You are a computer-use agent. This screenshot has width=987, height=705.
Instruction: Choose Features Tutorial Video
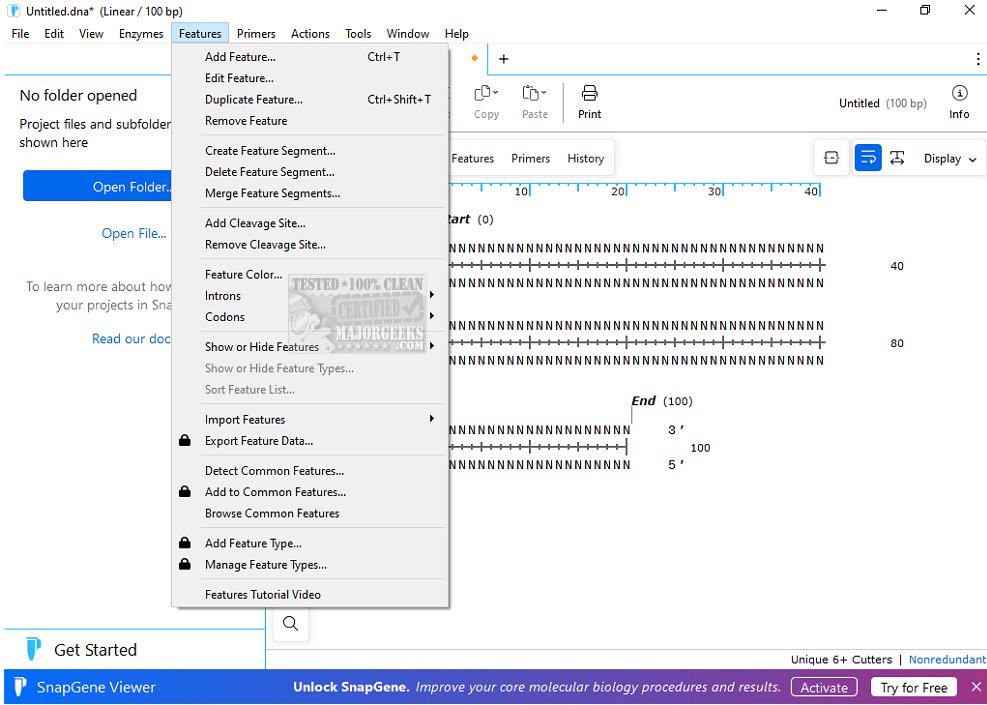point(310,594)
